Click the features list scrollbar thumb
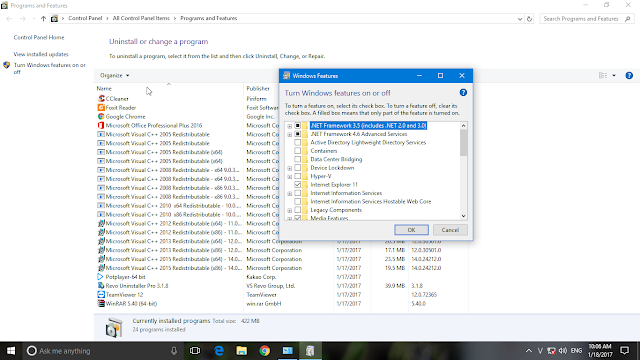640x360 pixels. pyautogui.click(x=463, y=142)
